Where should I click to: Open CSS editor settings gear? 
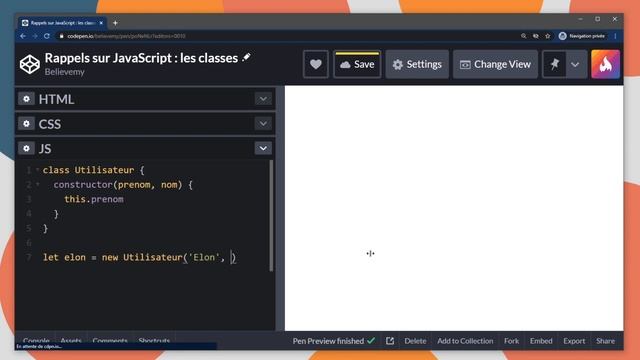pyautogui.click(x=26, y=123)
